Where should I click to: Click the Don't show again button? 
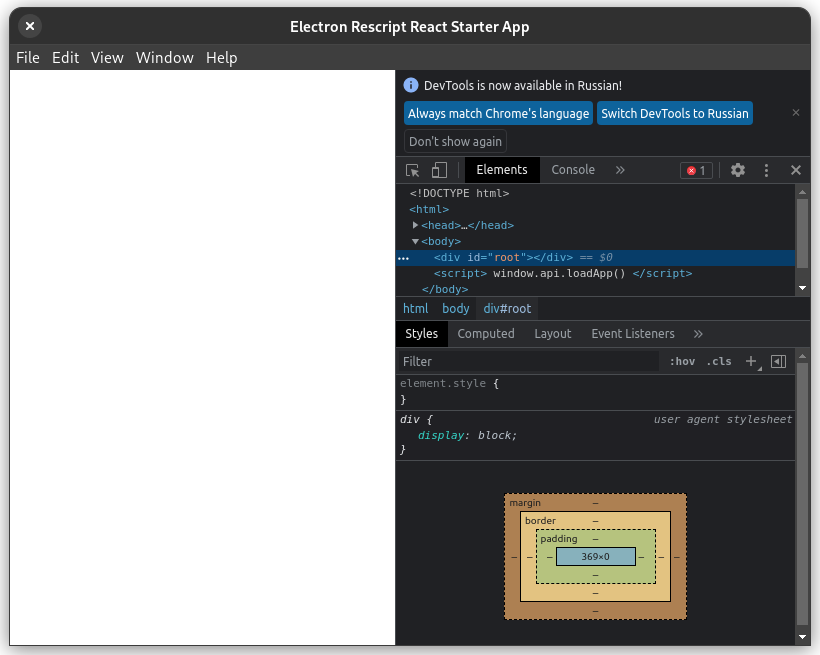455,141
